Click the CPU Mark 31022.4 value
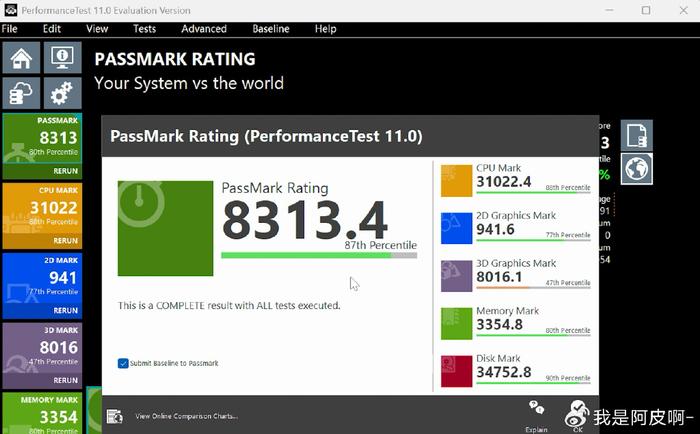Viewport: 700px width, 434px height. 504,182
